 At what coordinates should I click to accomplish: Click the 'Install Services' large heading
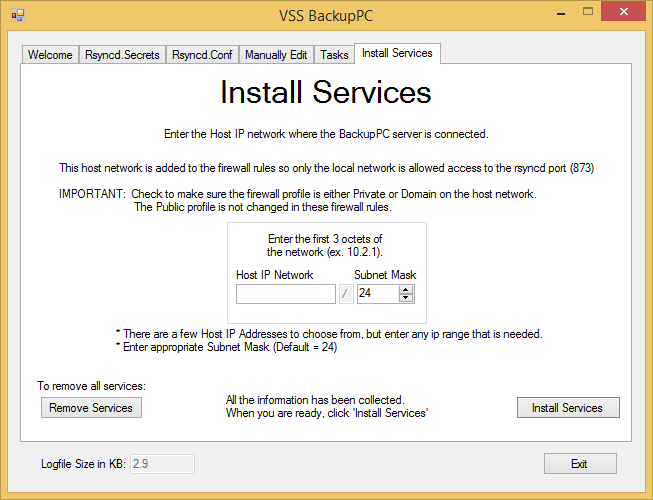coord(326,92)
